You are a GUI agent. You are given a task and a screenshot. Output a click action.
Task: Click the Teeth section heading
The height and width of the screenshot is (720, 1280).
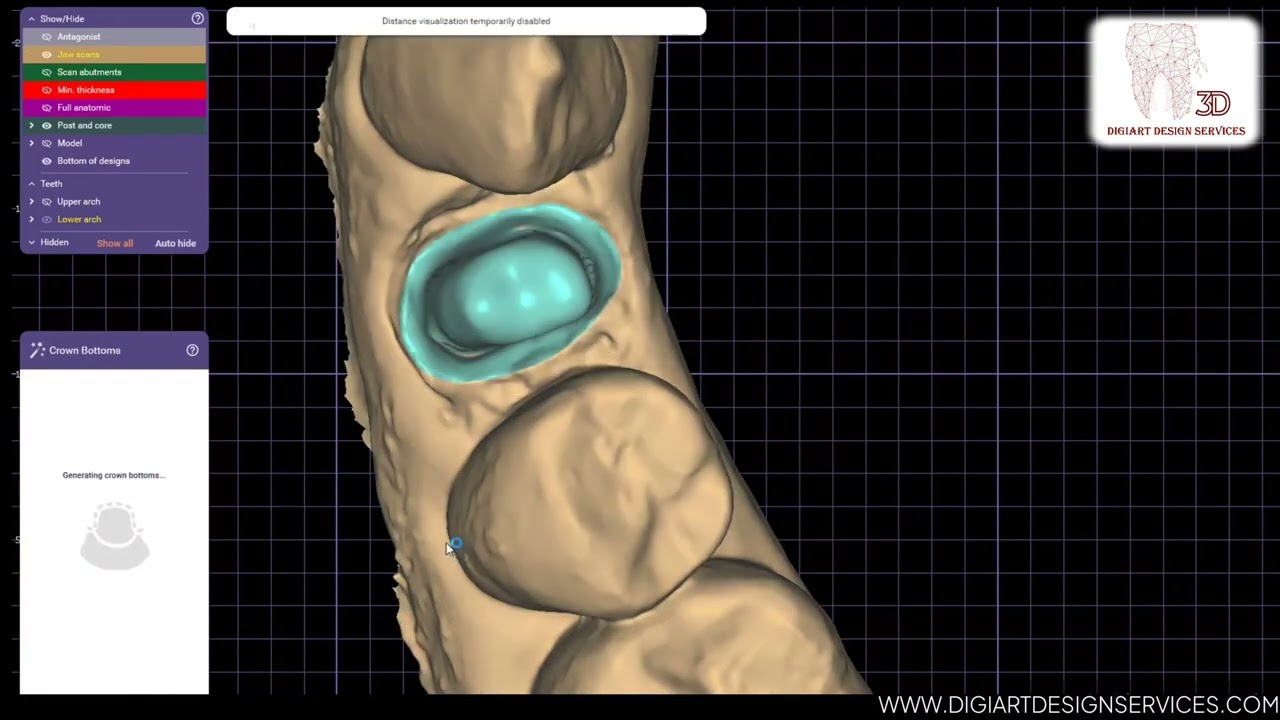(x=51, y=184)
